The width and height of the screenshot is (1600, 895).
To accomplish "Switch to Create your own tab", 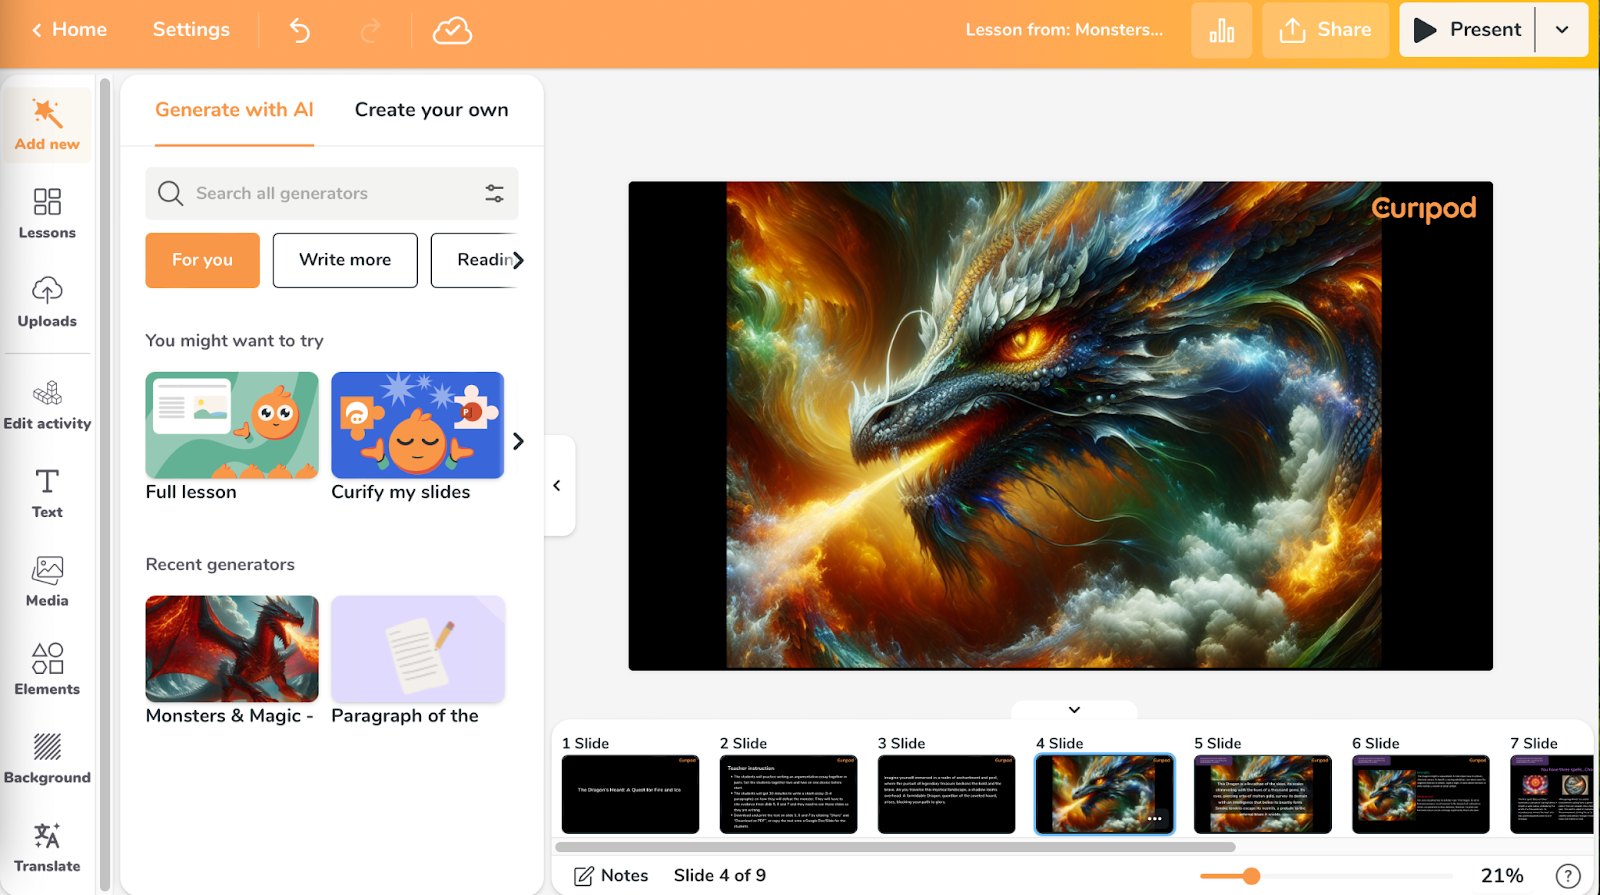I will [x=431, y=110].
